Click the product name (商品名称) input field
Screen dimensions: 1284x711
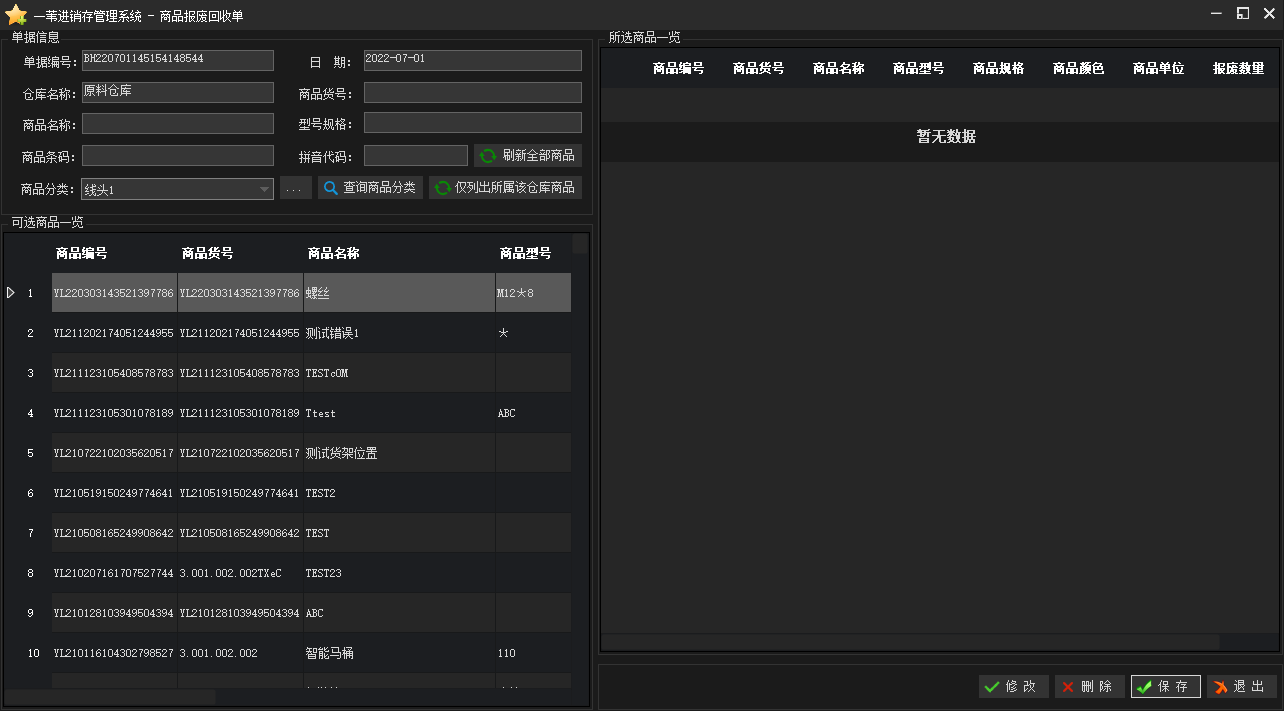178,124
